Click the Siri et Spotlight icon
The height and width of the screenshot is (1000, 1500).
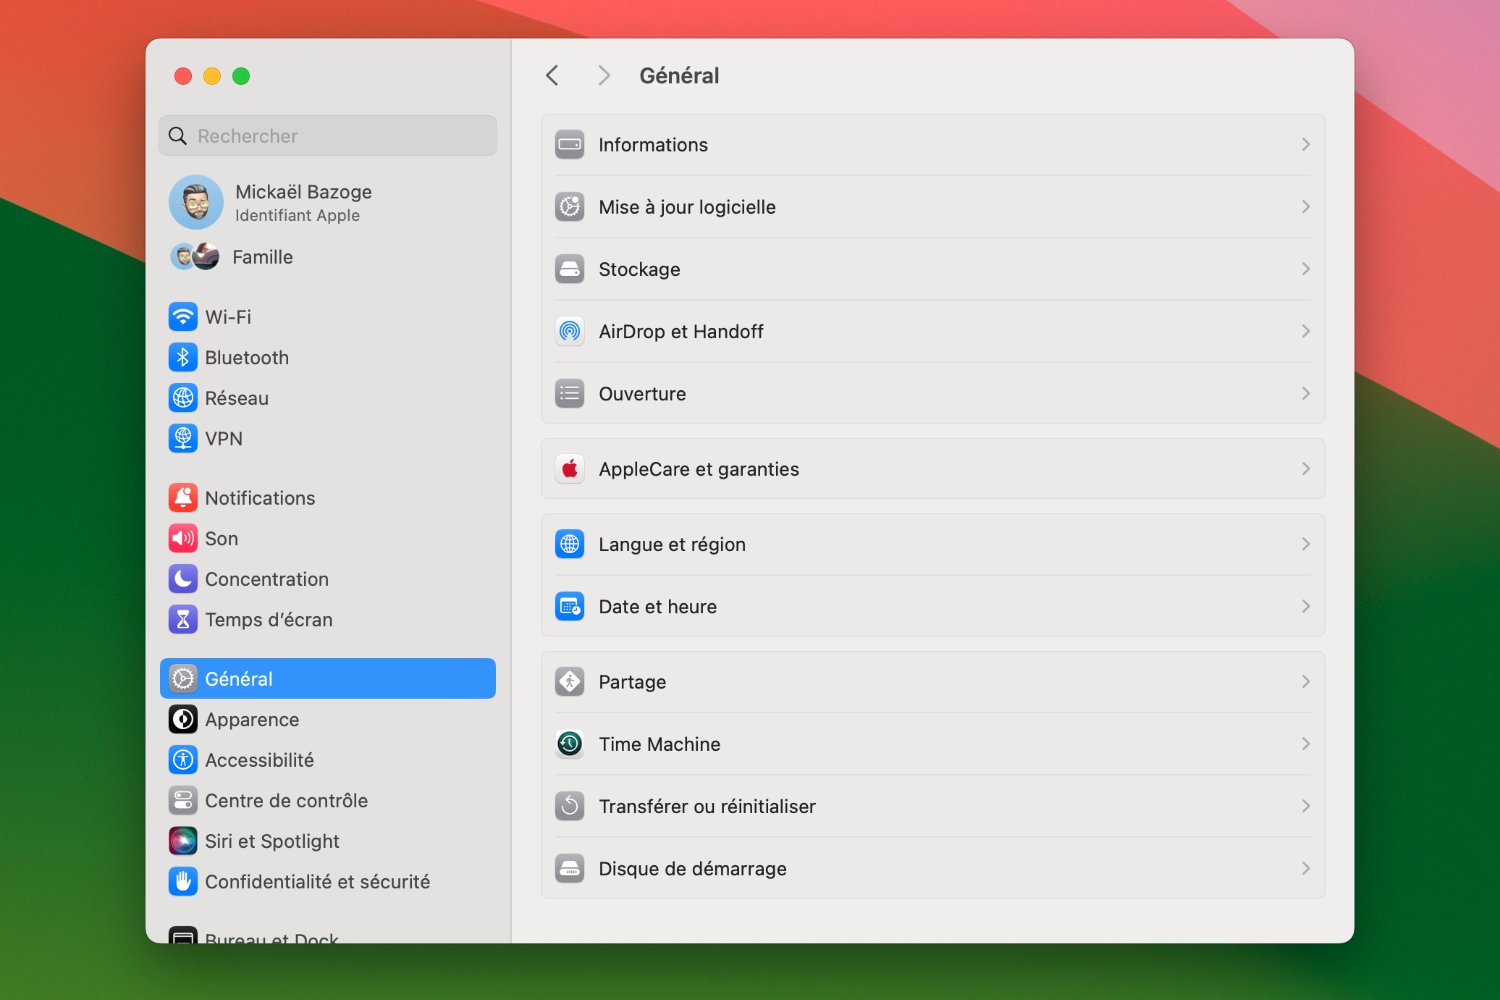(x=183, y=841)
